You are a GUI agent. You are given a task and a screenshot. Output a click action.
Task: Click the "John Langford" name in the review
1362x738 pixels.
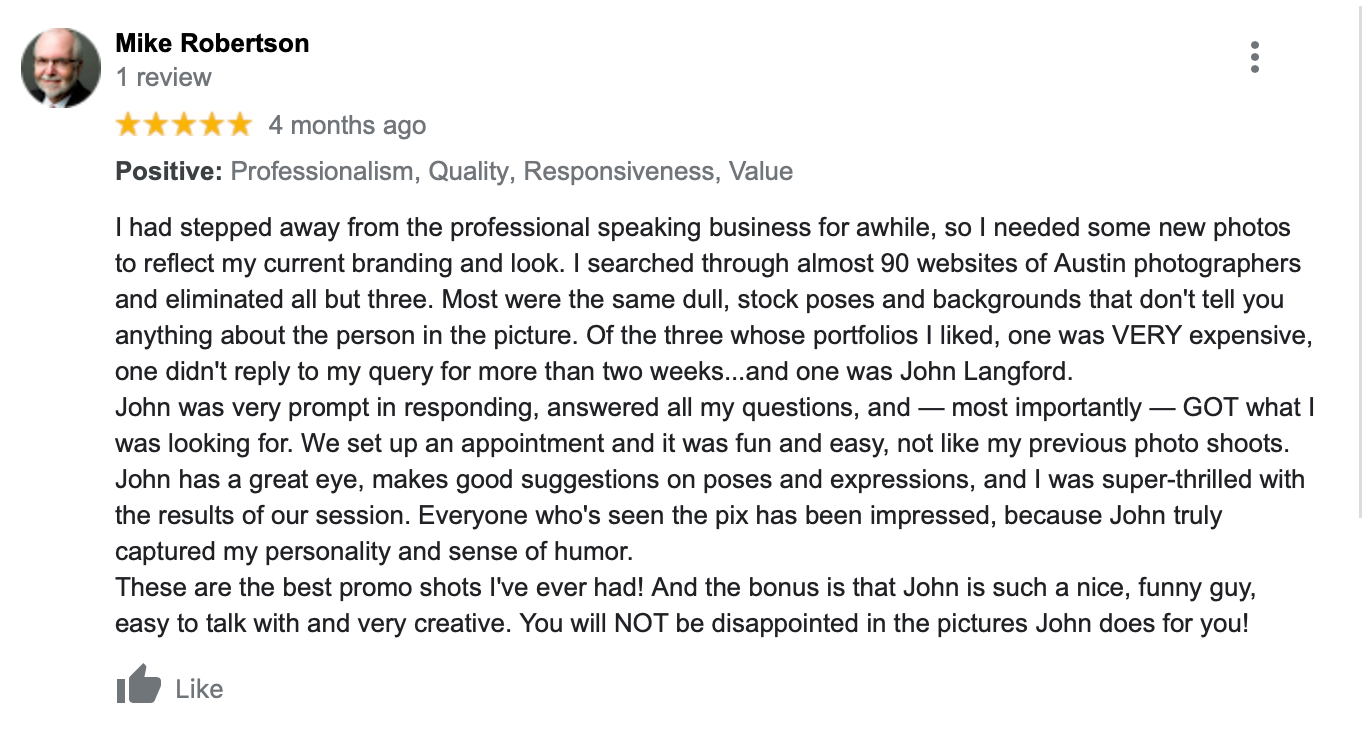coord(984,372)
